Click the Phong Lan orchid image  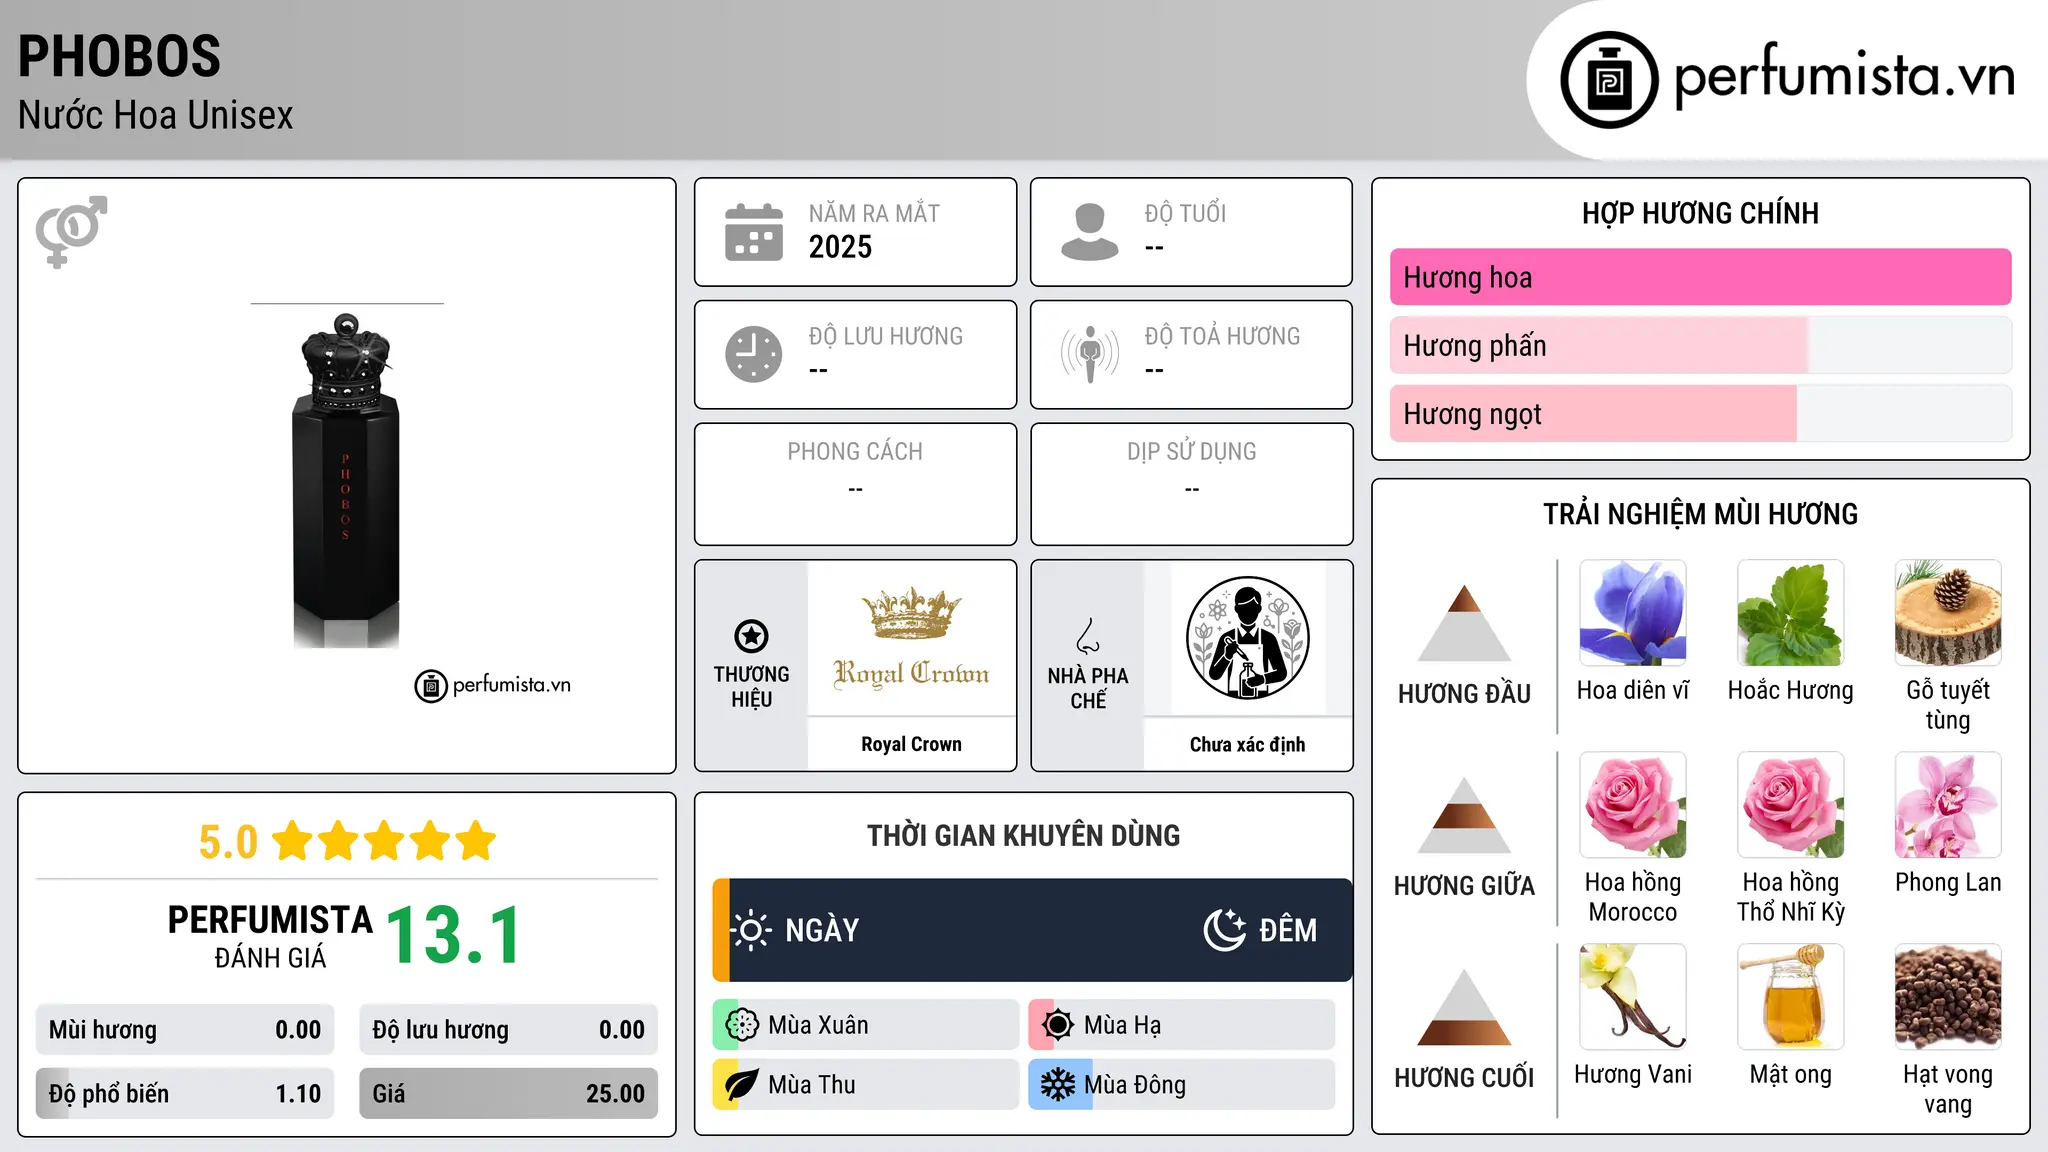[x=1948, y=805]
